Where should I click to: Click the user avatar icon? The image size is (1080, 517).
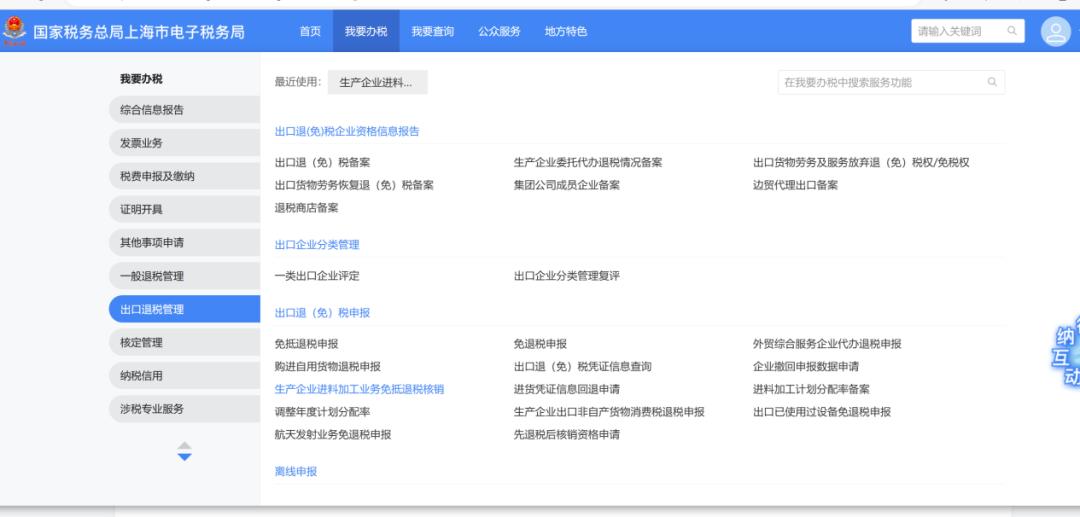coord(1056,32)
